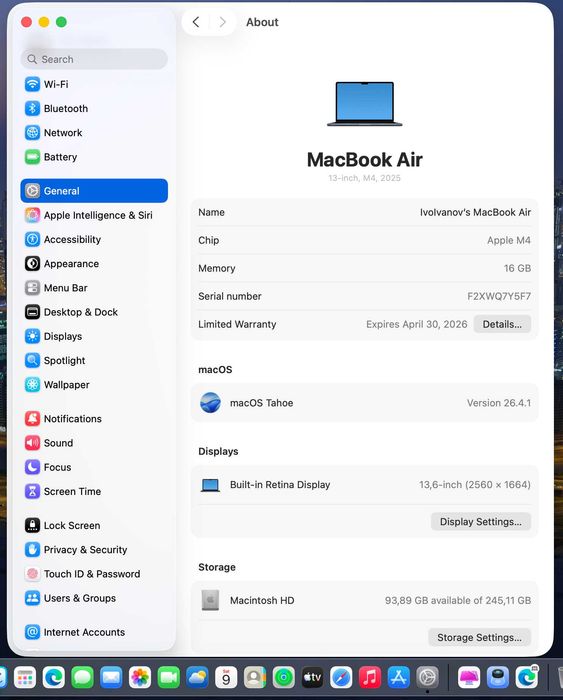Open Weather from the Dock
563x700 pixels.
point(197,677)
